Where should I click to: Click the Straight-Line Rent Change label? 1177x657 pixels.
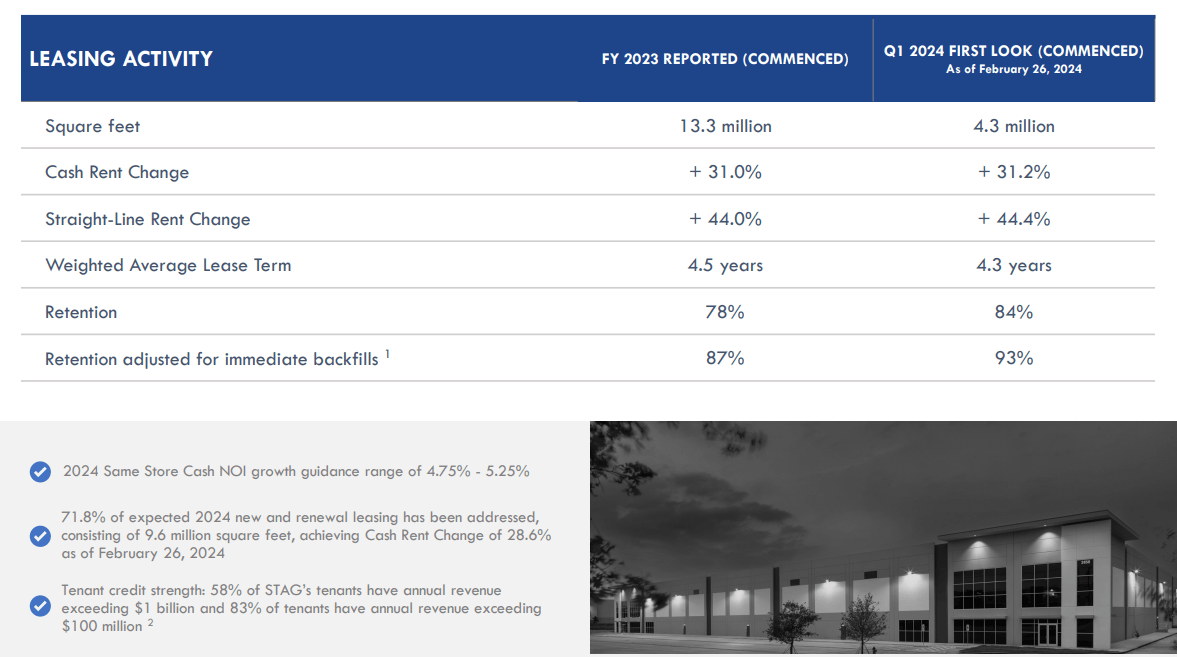[x=148, y=219]
